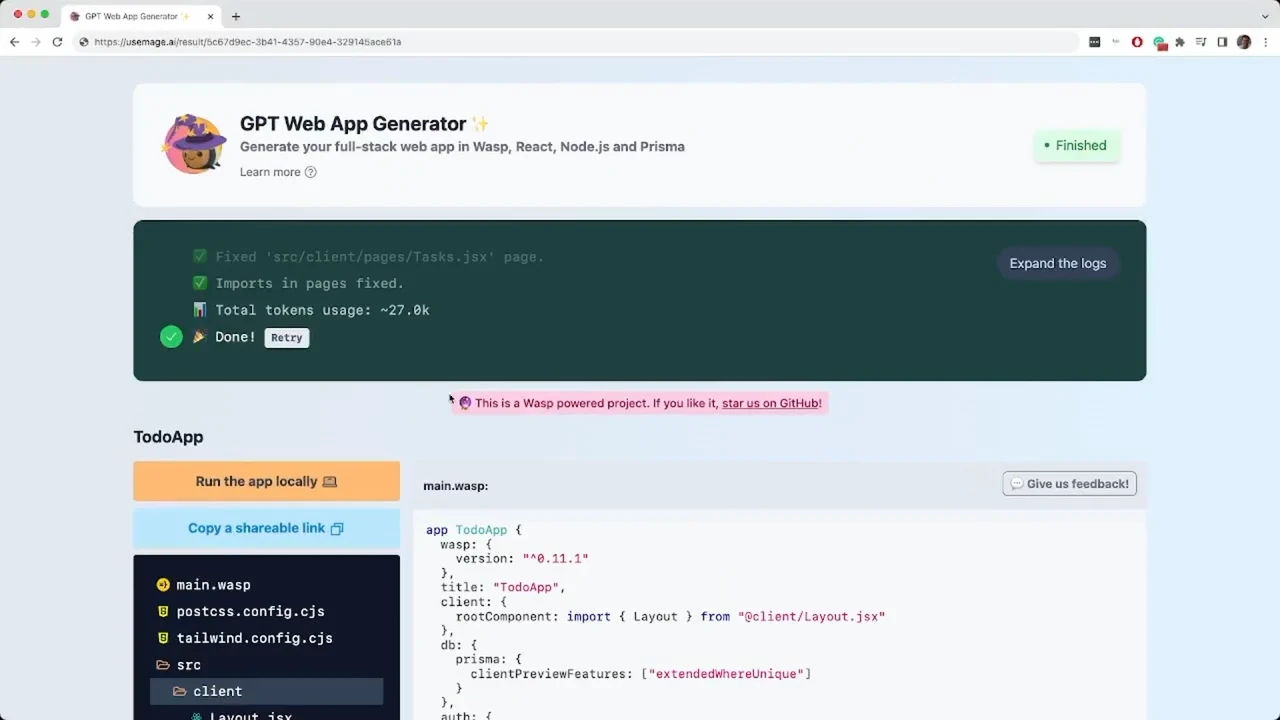
Task: Click the tab search chevron at top right
Action: click(x=1265, y=16)
